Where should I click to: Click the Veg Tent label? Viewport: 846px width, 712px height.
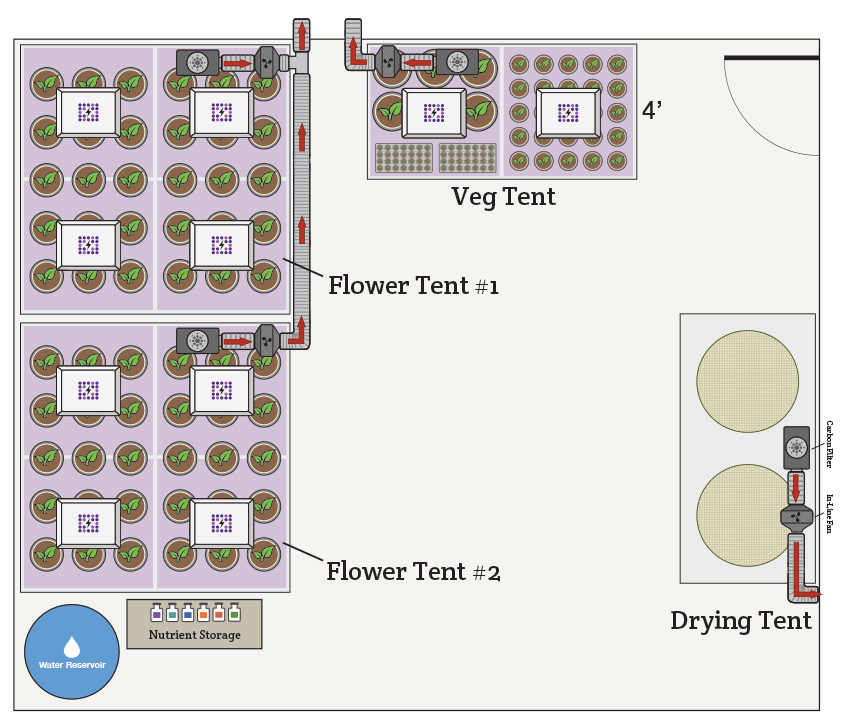[503, 197]
